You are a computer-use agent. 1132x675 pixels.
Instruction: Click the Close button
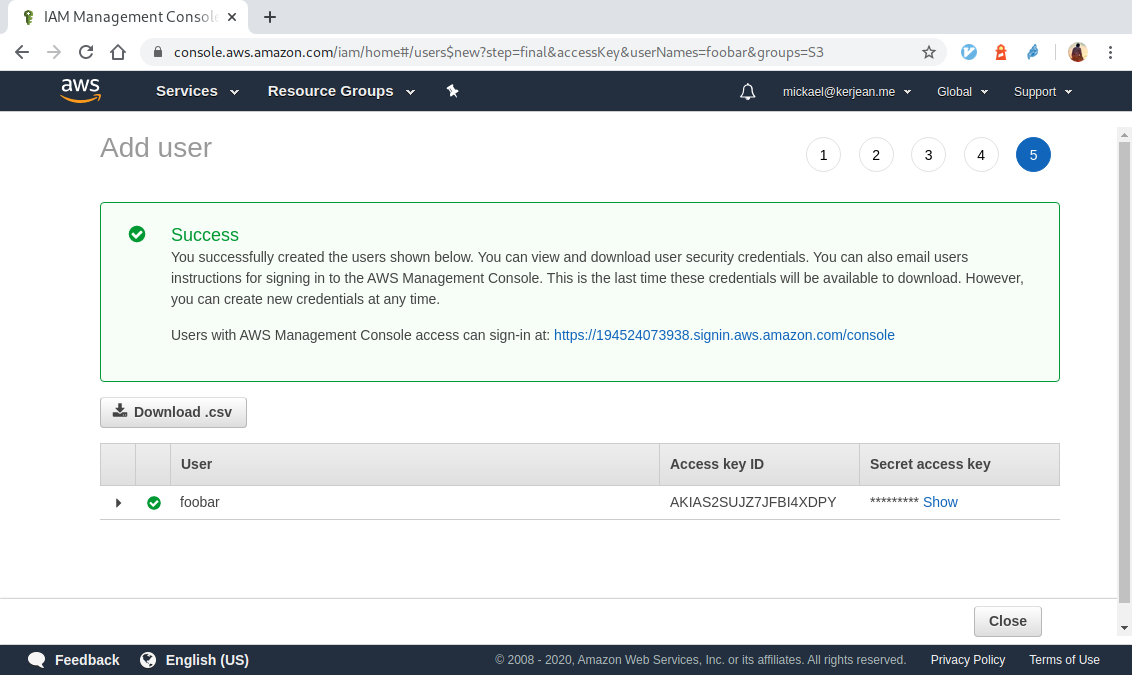pyautogui.click(x=1007, y=621)
